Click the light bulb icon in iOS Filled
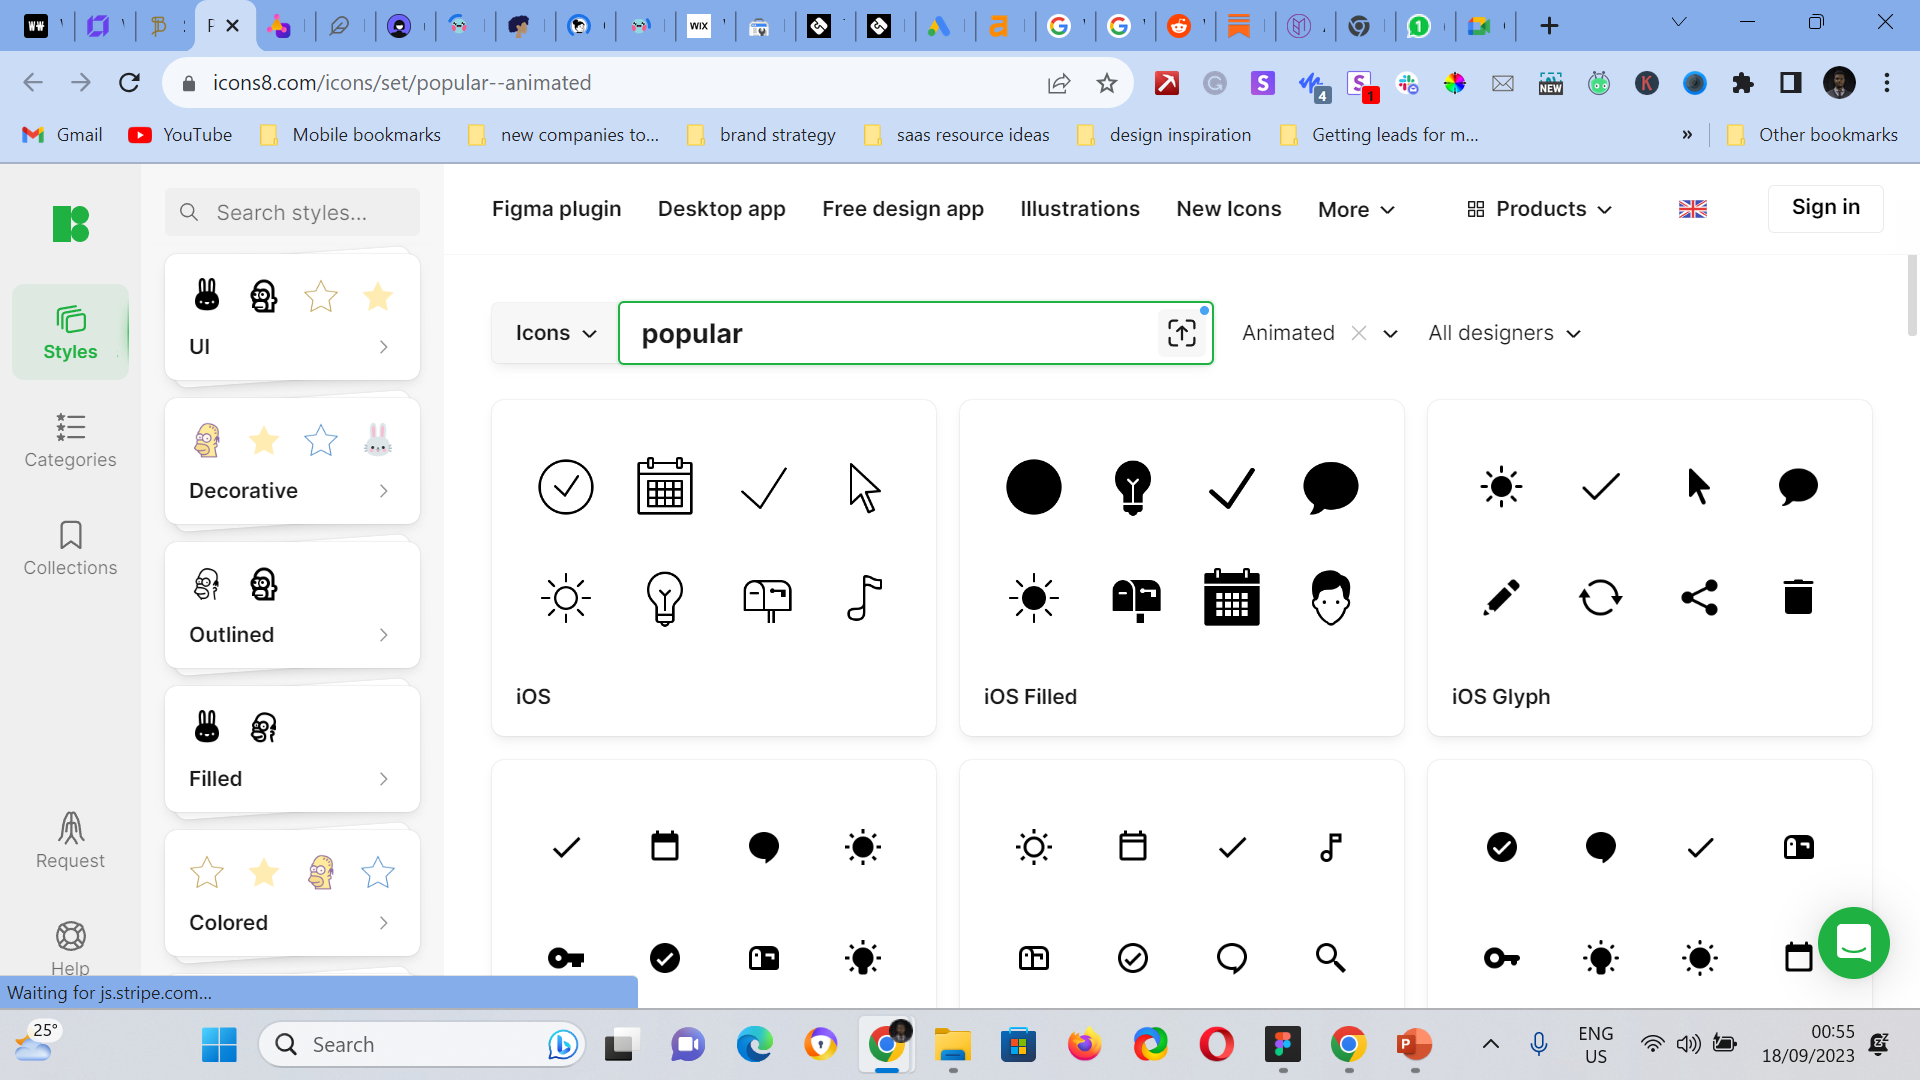1920x1080 pixels. (x=1132, y=487)
